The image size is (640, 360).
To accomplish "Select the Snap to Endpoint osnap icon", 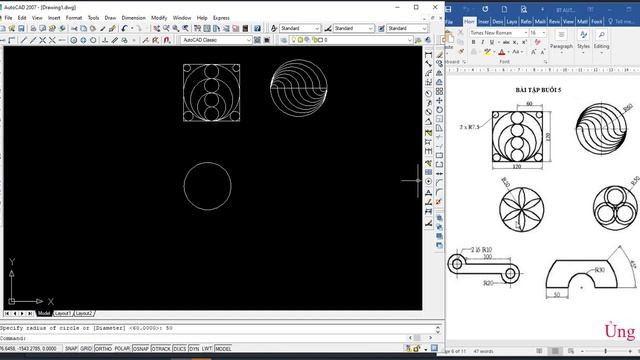I will click(x=23, y=40).
